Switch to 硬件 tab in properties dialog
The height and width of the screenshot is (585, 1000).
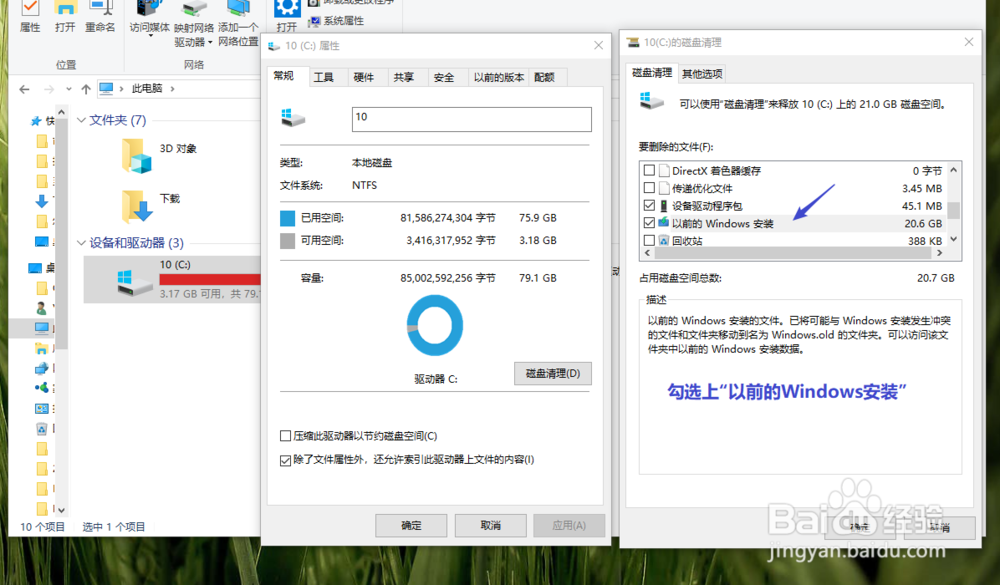click(364, 77)
